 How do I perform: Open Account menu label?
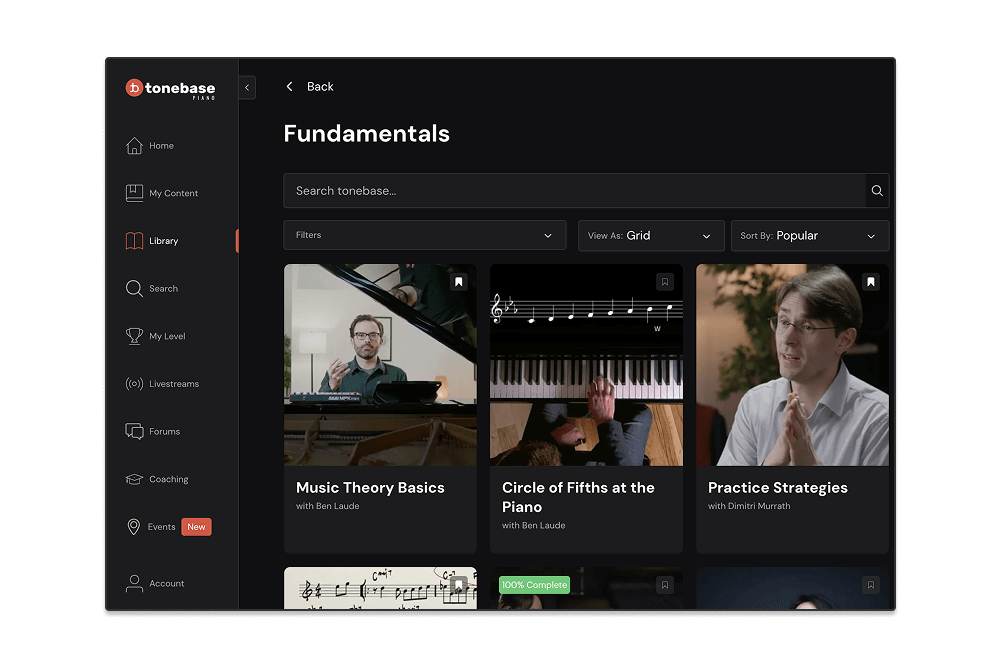click(x=166, y=583)
